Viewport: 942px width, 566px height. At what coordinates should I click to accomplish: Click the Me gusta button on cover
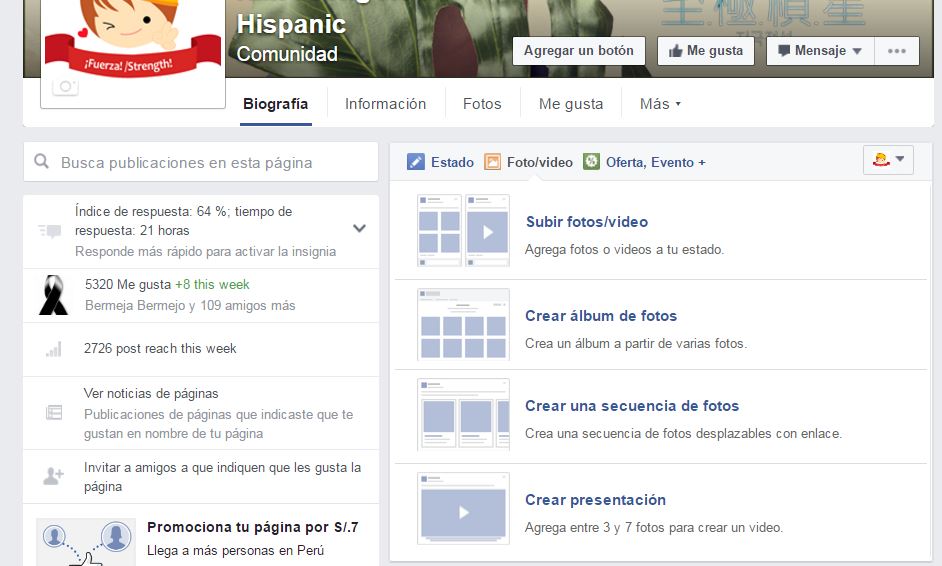pyautogui.click(x=706, y=50)
